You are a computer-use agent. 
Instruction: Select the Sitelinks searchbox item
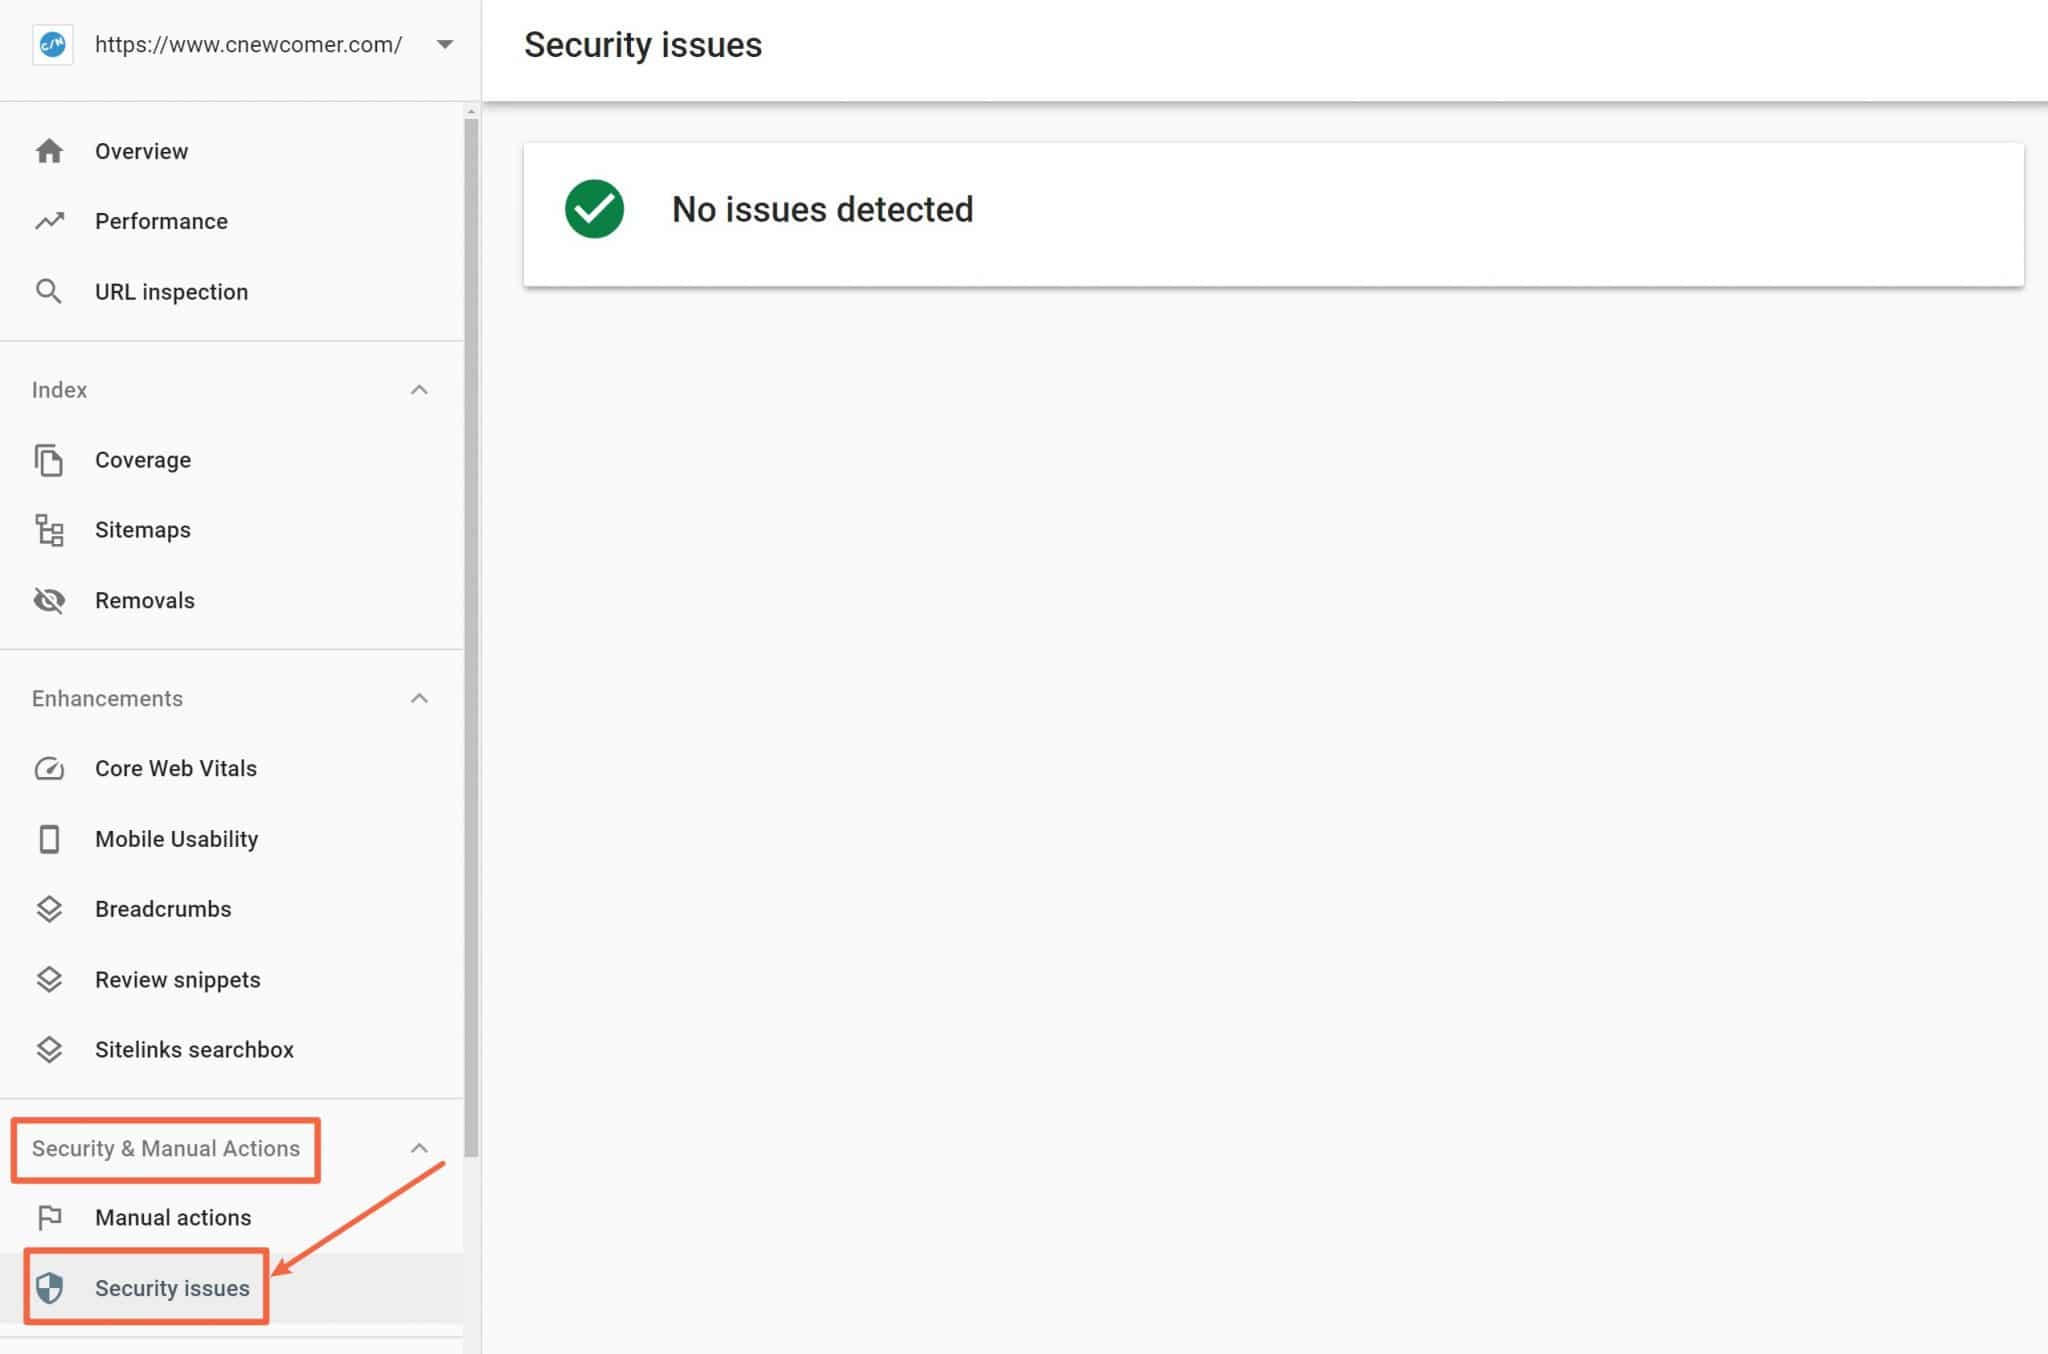[x=193, y=1049]
